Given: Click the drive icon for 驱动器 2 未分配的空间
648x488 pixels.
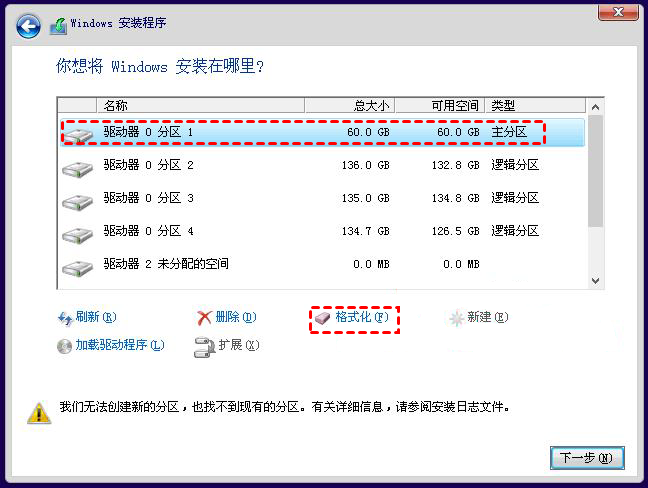Looking at the screenshot, I should (77, 268).
